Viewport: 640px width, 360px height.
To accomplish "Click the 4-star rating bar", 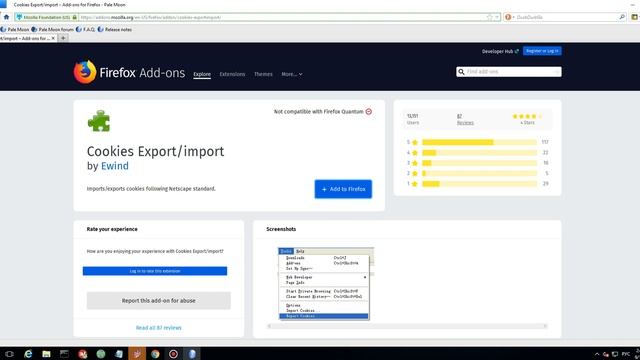I will [480, 153].
